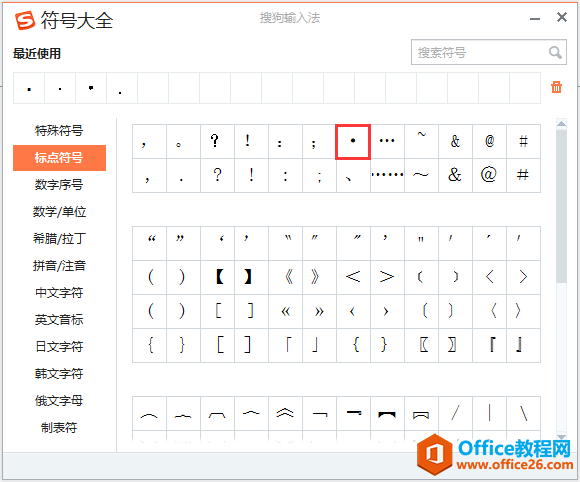Insert the backslash symbol
The image size is (580, 482).
click(523, 413)
